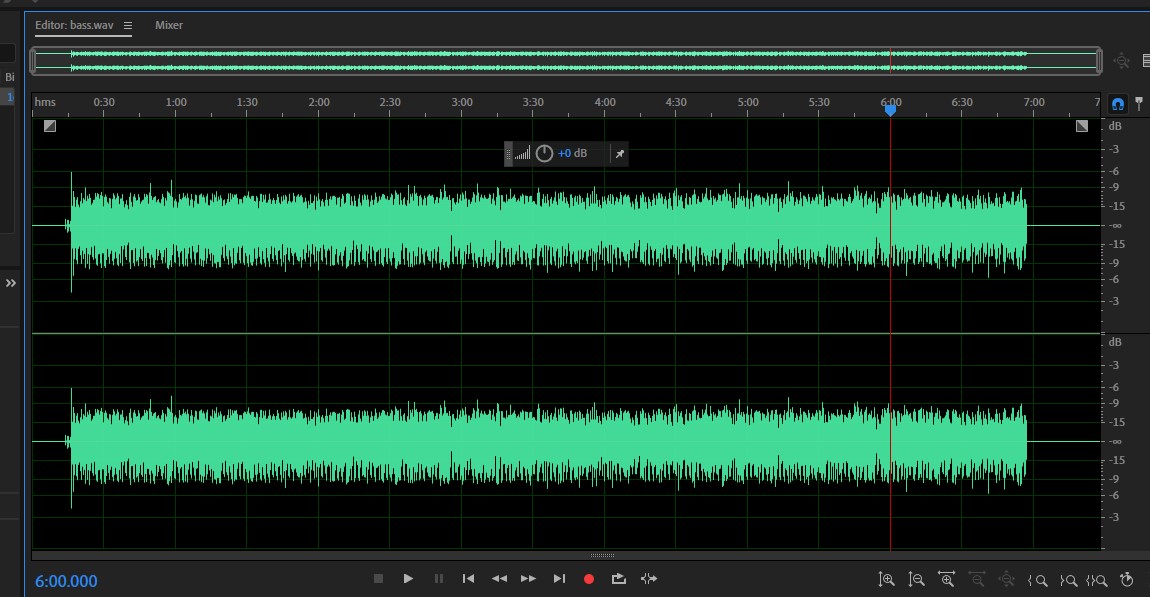Click the 3:00 mark on the timeline ruler
The image size is (1150, 597).
click(x=461, y=102)
